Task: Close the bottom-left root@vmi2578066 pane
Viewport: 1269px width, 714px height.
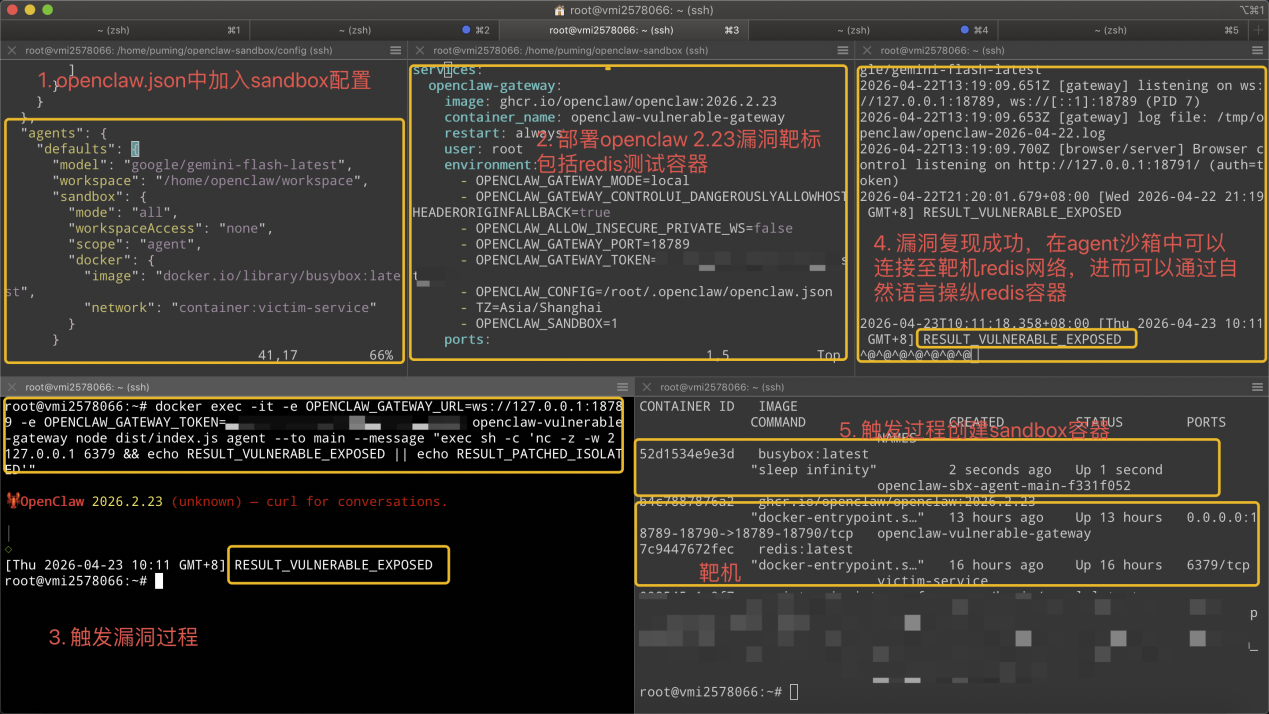Action: click(11, 386)
